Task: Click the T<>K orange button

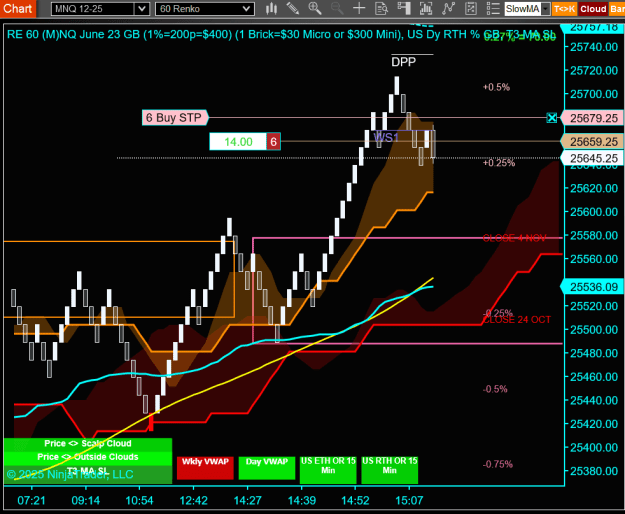Action: click(x=564, y=9)
